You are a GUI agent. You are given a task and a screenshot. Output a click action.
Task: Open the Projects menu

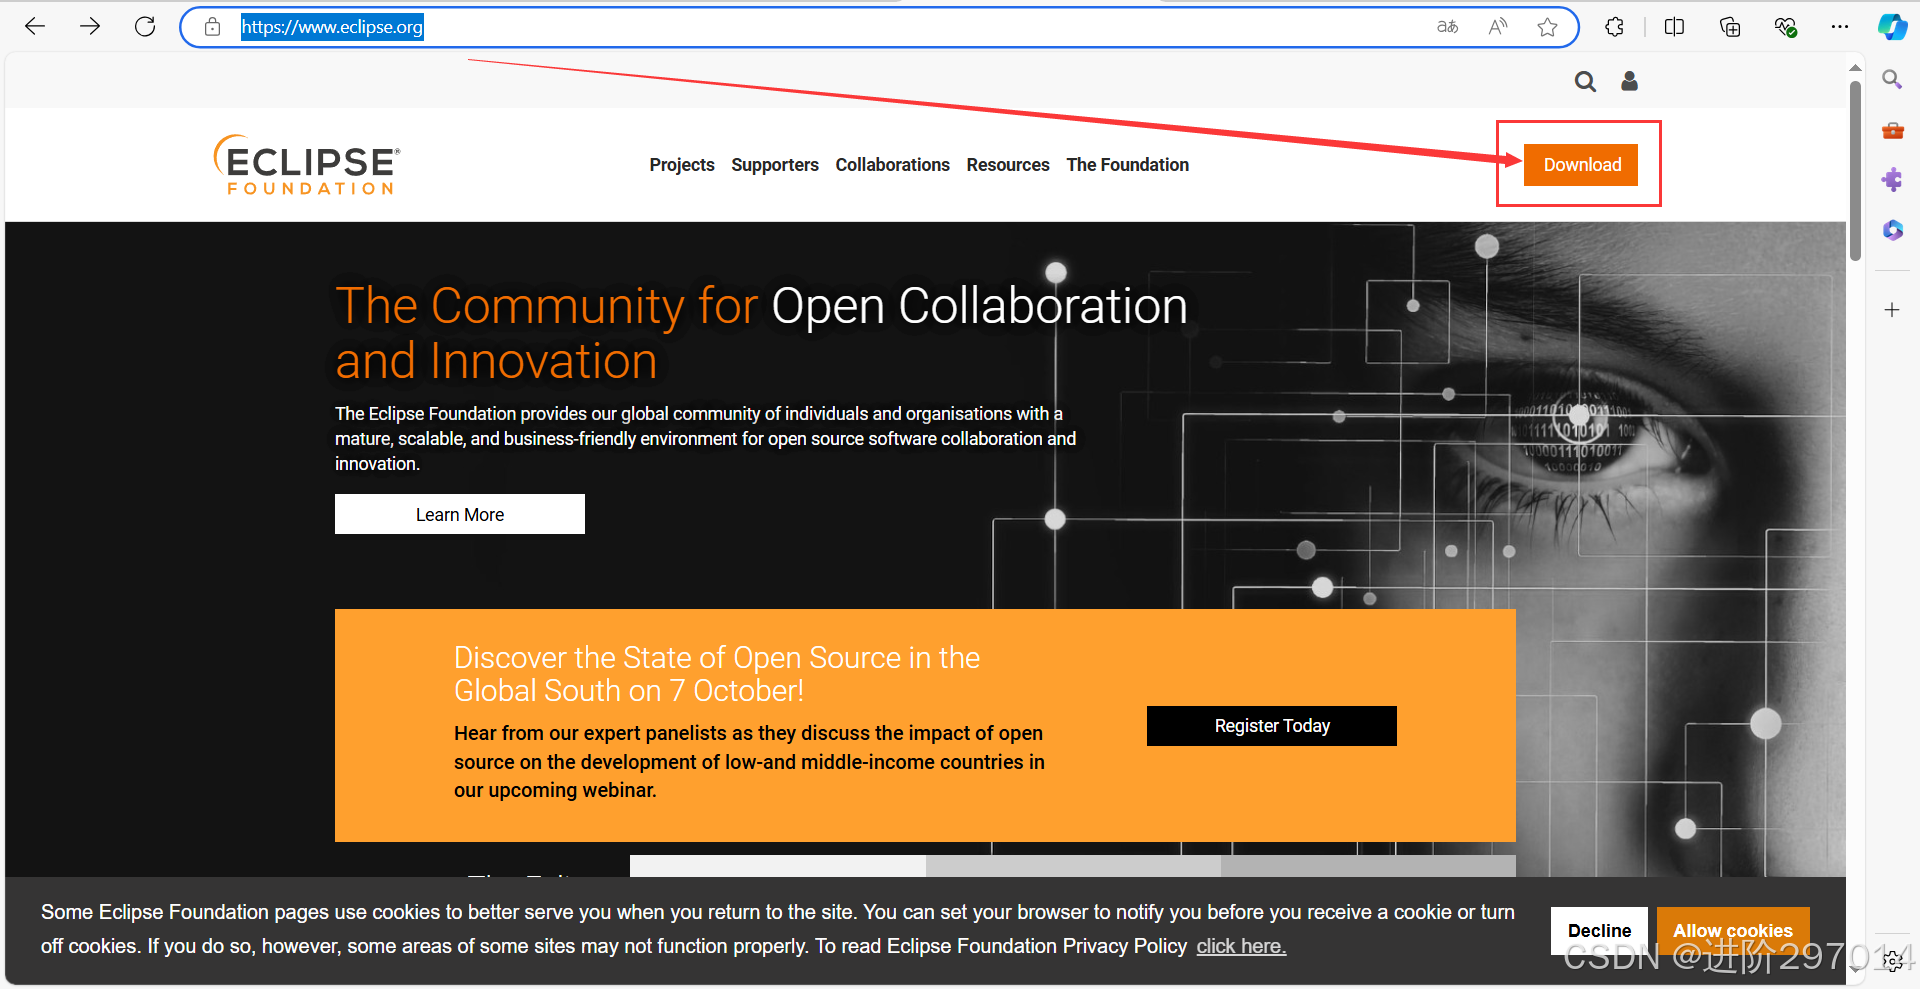(682, 165)
